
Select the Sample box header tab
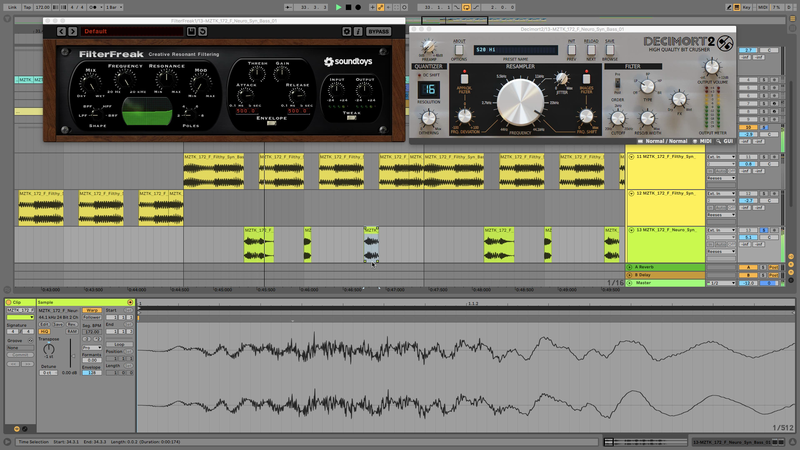(86, 302)
